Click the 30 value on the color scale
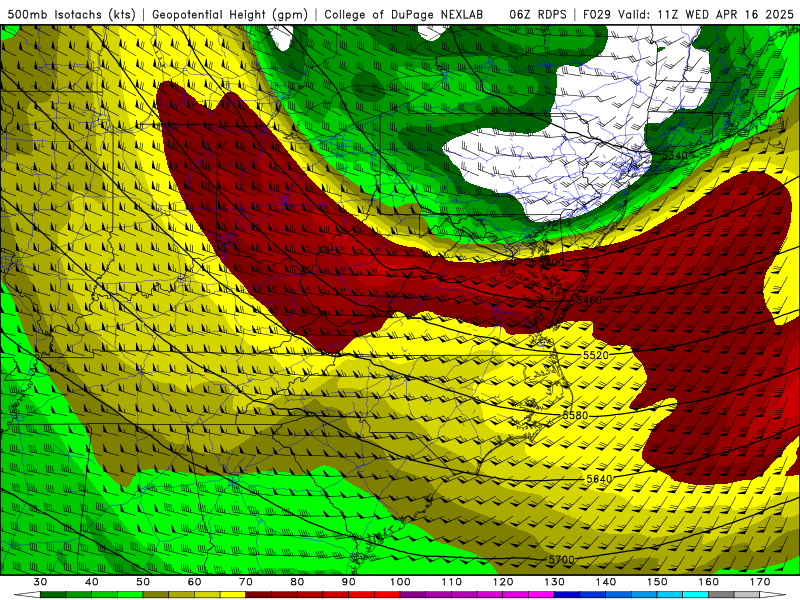The image size is (800, 600). tap(40, 582)
